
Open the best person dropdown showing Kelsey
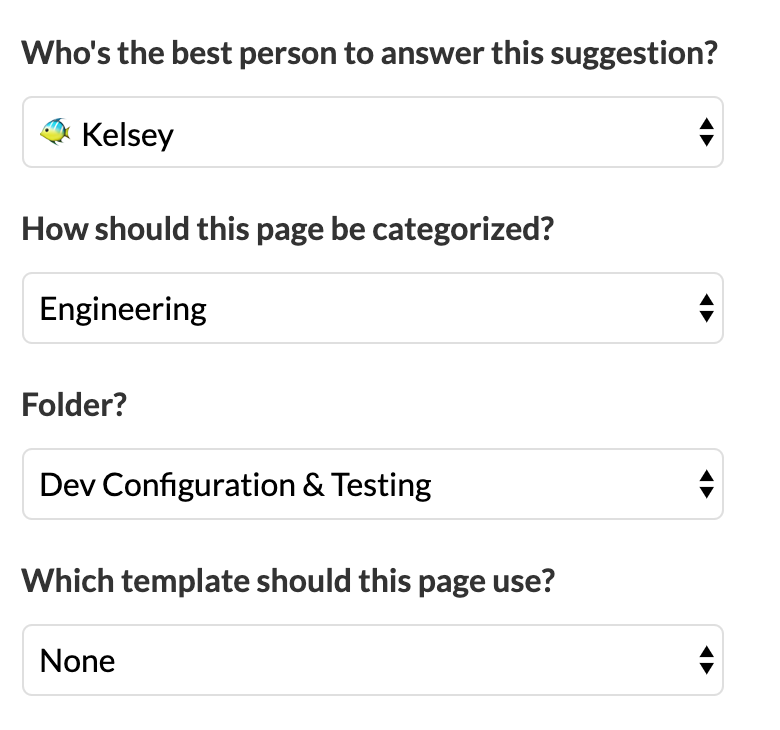372,132
